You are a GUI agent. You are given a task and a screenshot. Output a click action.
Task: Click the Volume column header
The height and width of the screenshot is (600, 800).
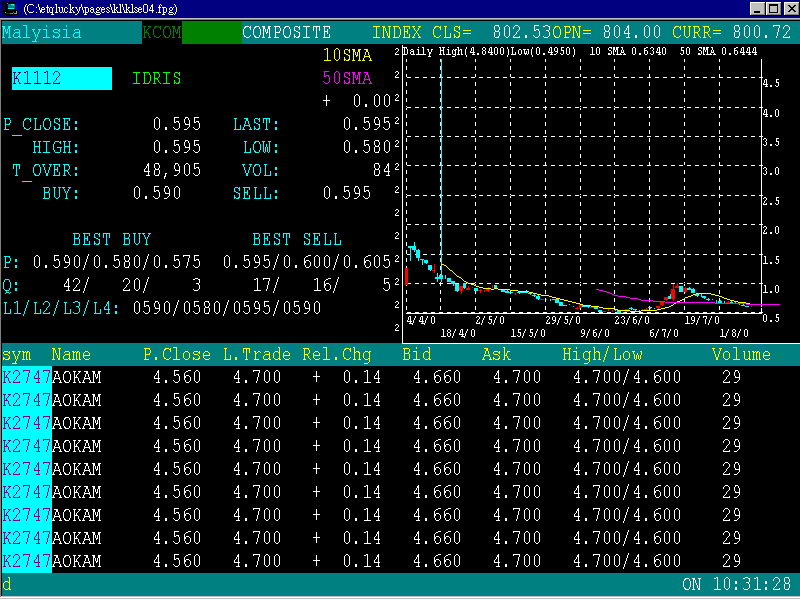coord(742,354)
